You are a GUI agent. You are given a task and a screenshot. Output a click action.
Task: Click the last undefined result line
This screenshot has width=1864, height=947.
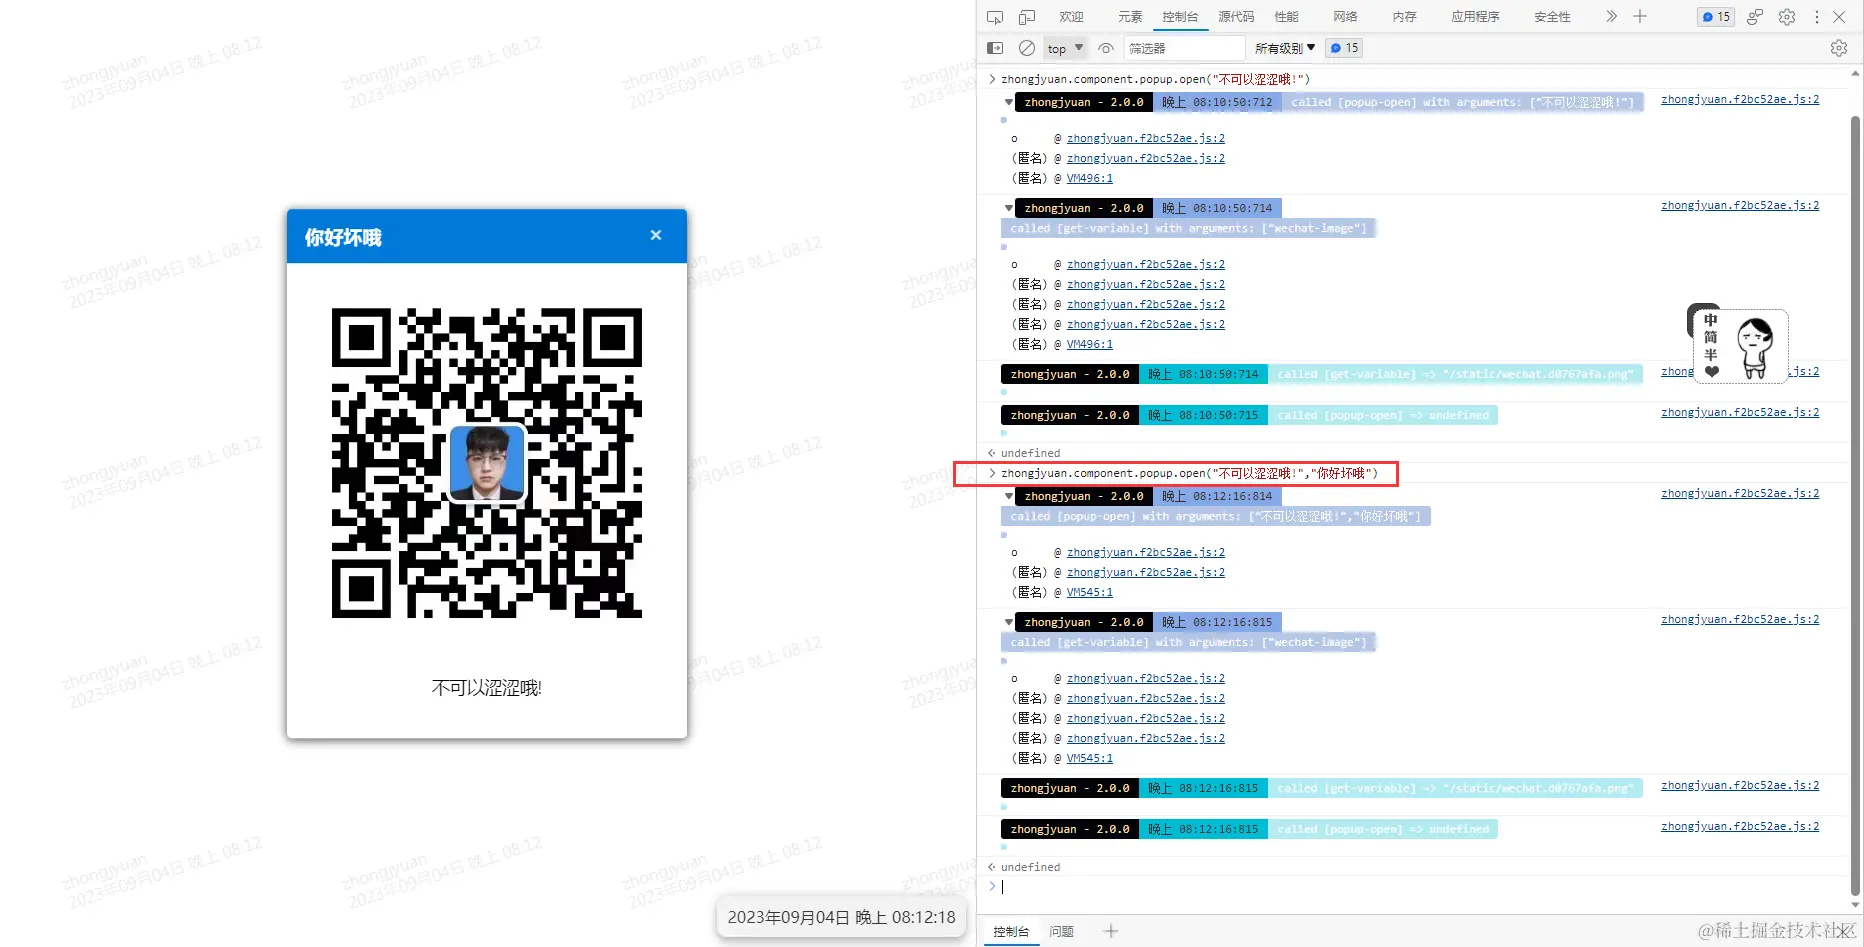pos(1030,867)
